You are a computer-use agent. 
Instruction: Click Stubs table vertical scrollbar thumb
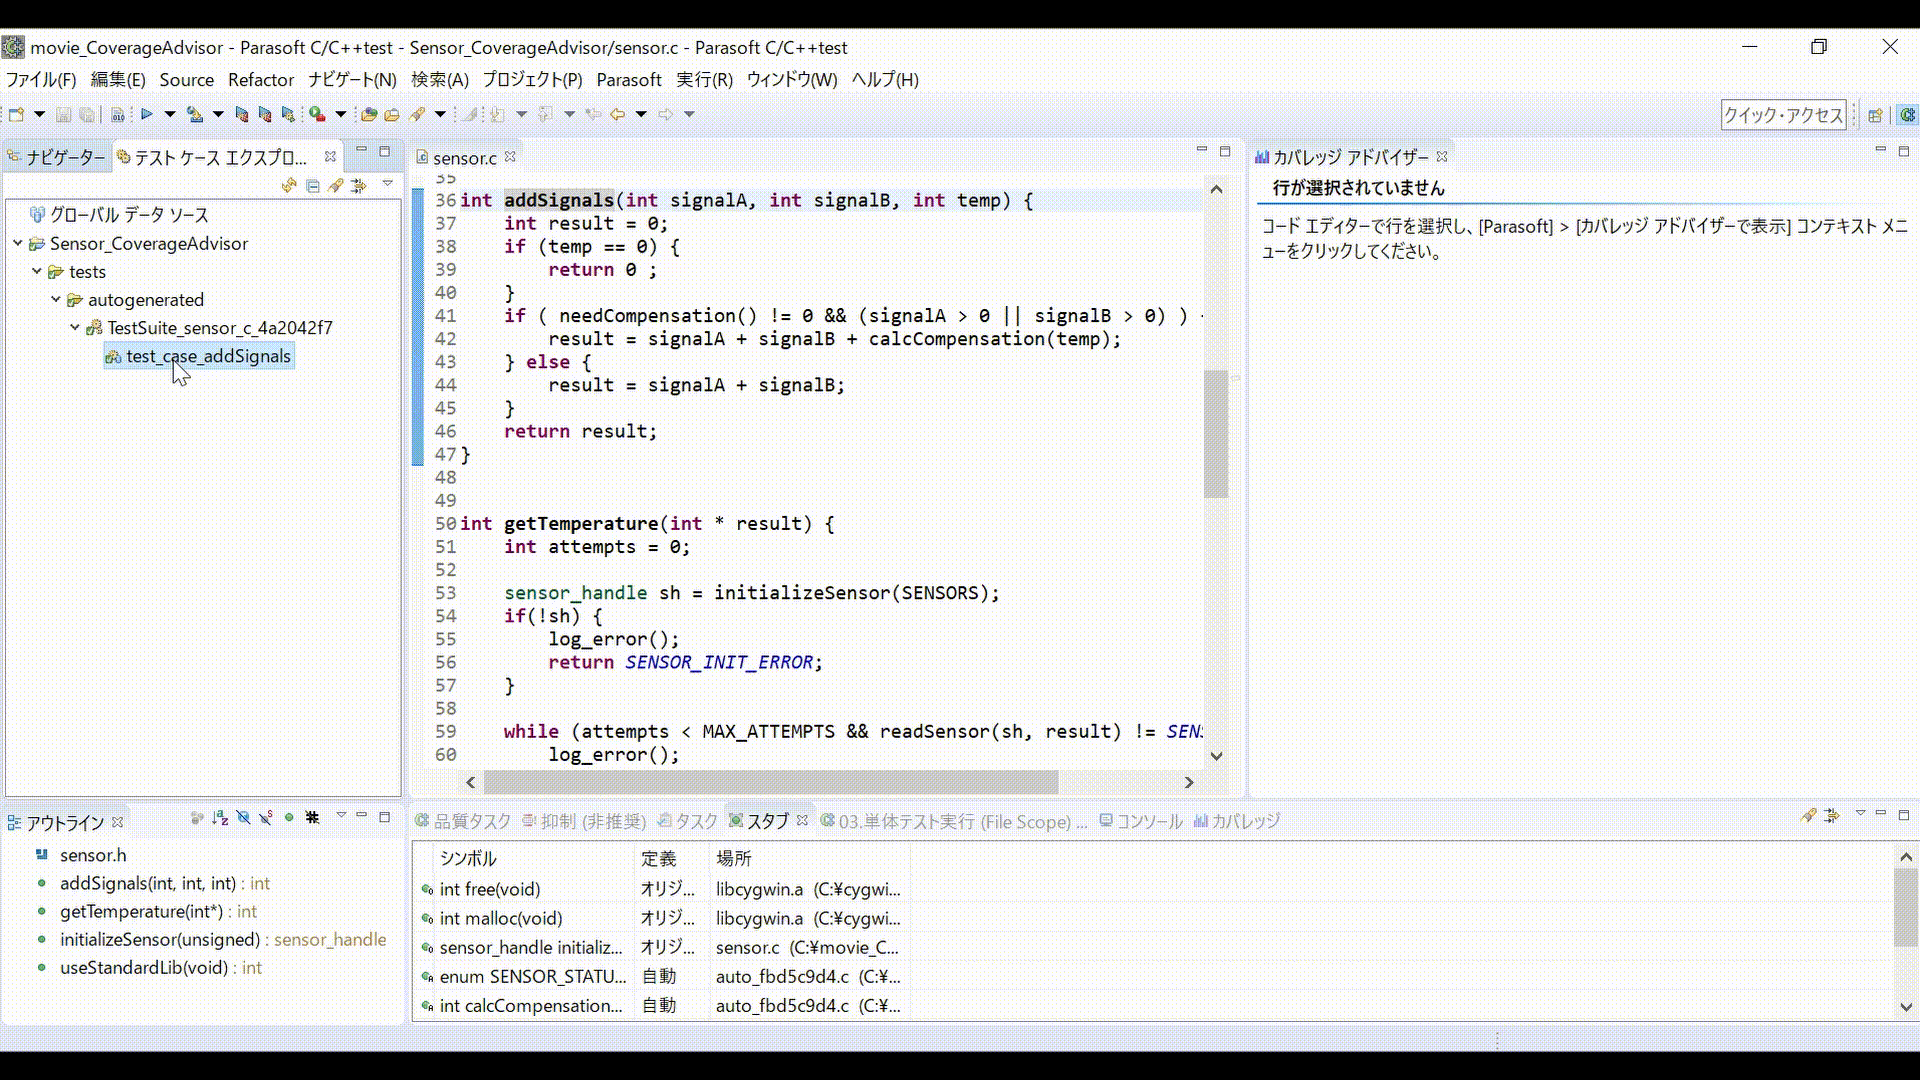click(1906, 907)
